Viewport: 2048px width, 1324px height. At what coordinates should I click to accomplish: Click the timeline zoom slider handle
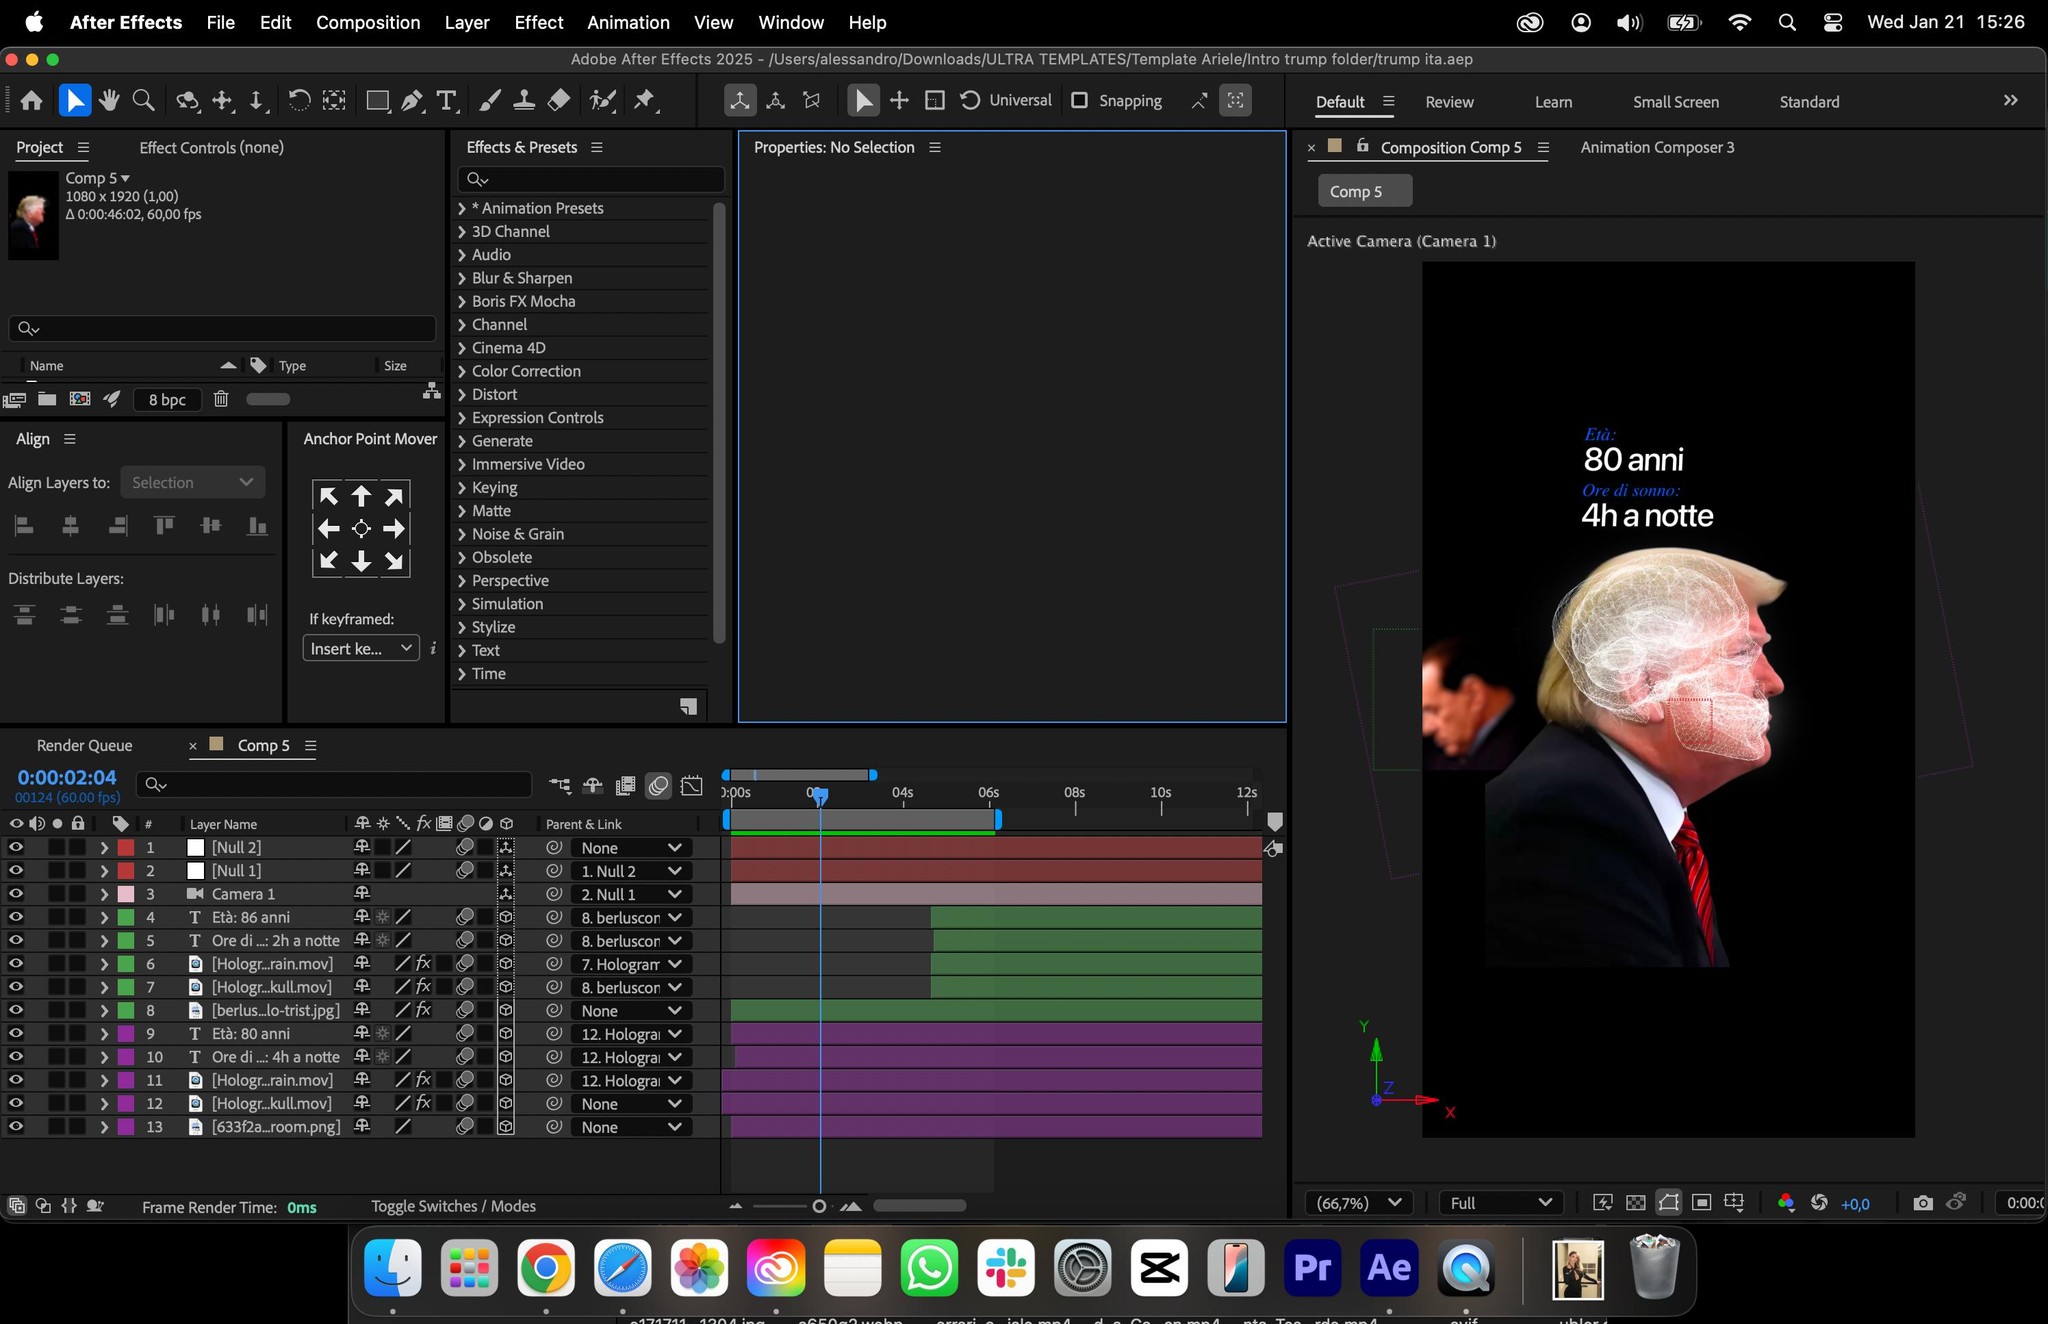819,1206
